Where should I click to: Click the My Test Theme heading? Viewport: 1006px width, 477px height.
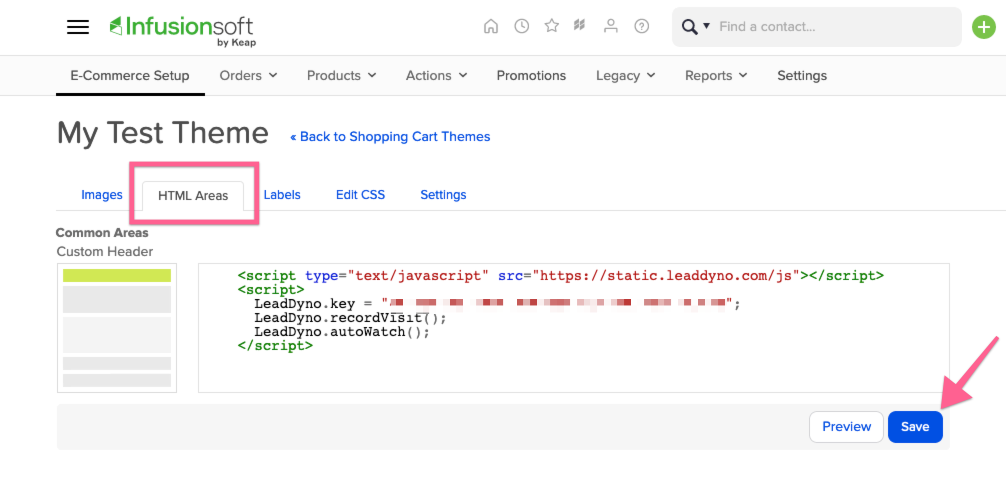pos(163,133)
